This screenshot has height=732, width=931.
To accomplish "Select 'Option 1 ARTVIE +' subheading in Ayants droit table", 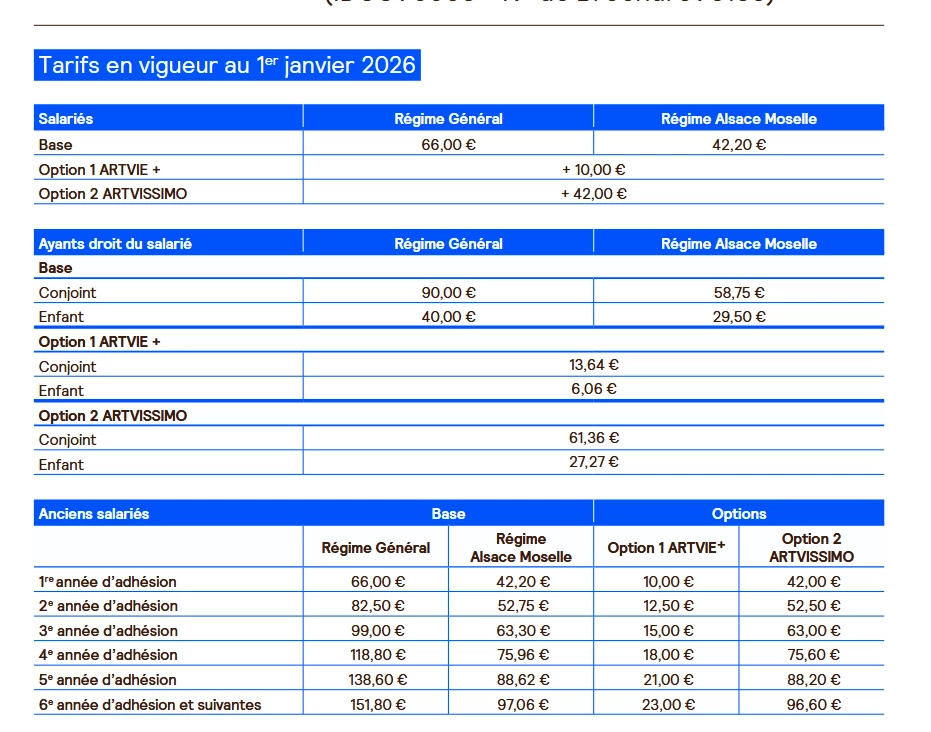I will pyautogui.click(x=99, y=342).
